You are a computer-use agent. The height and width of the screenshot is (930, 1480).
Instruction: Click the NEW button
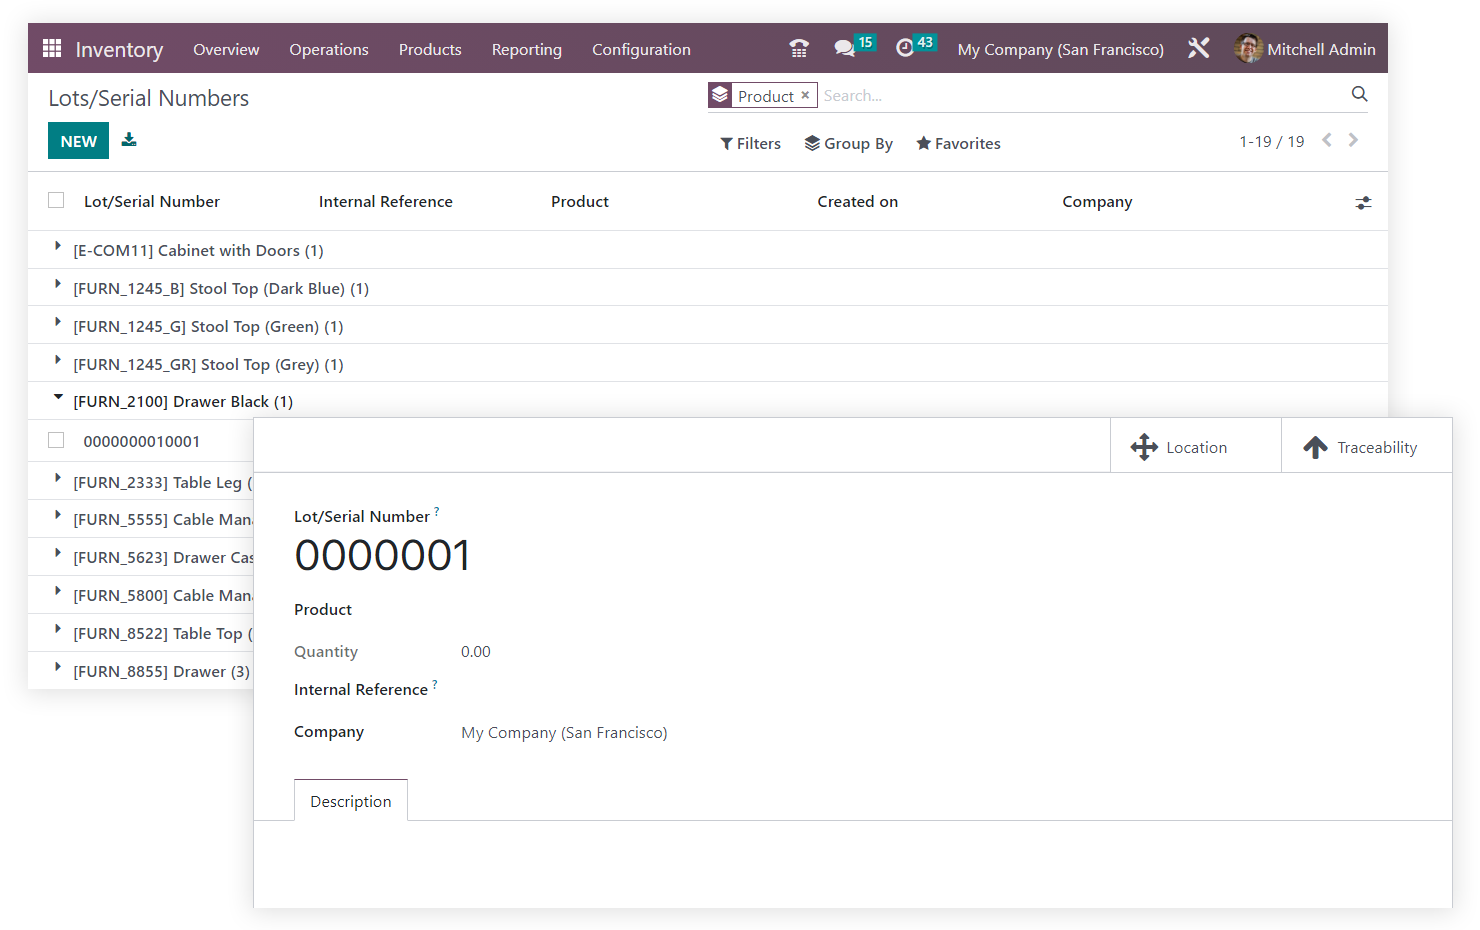[x=78, y=140]
